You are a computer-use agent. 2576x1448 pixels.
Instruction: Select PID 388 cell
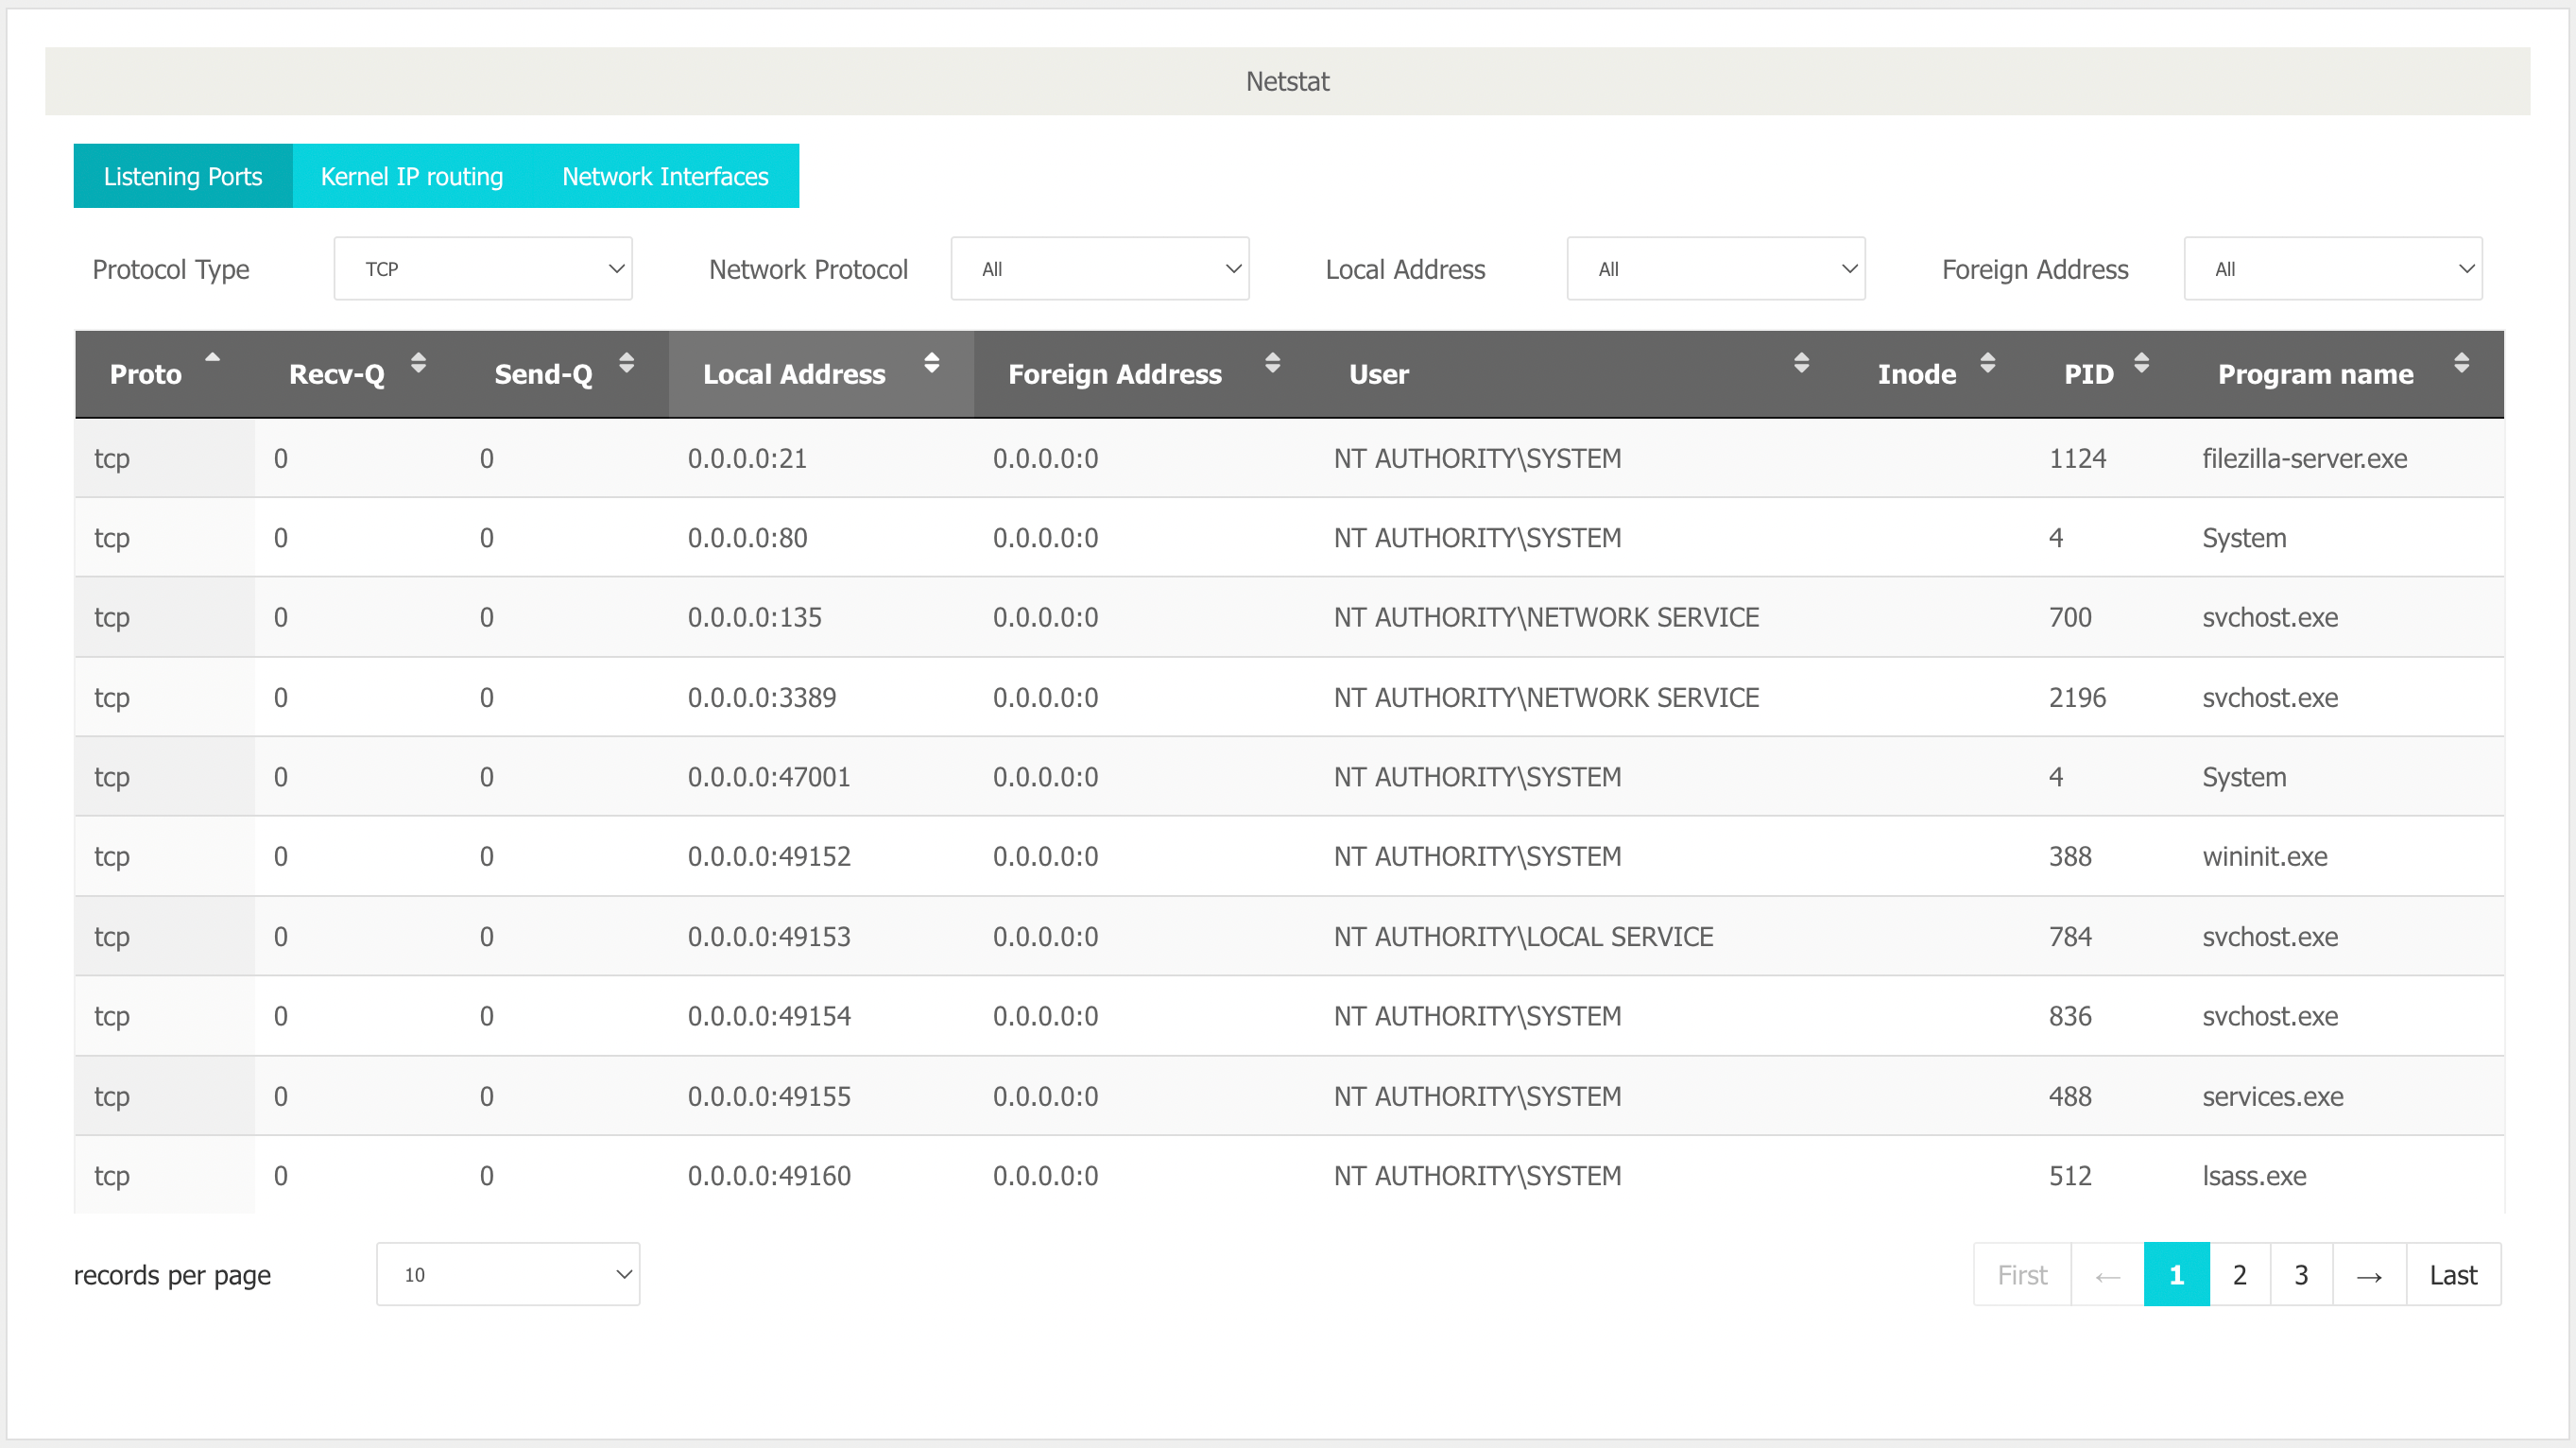point(2070,857)
